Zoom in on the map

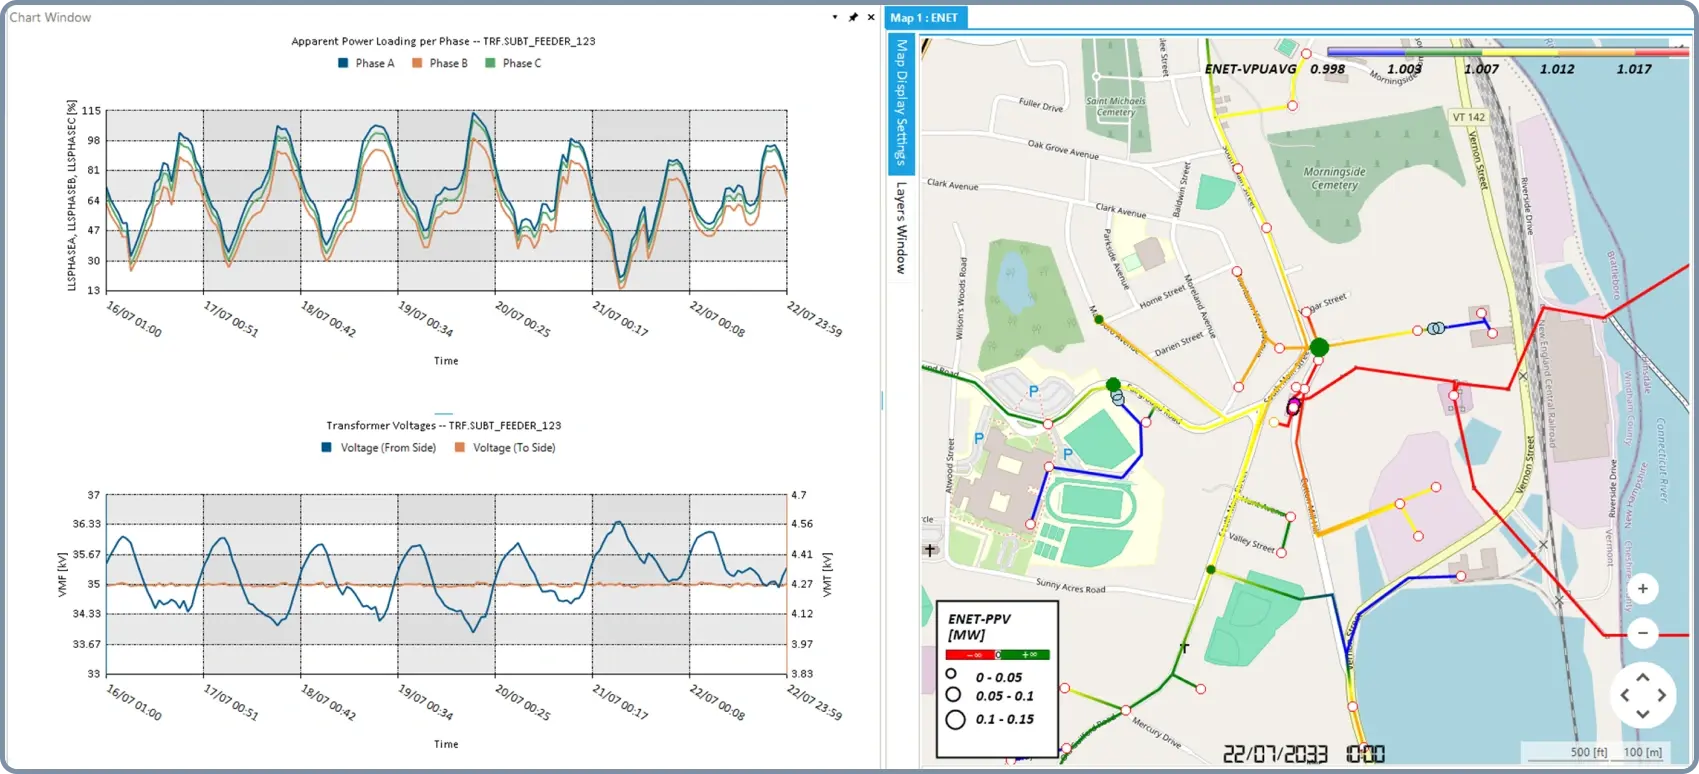(1642, 589)
